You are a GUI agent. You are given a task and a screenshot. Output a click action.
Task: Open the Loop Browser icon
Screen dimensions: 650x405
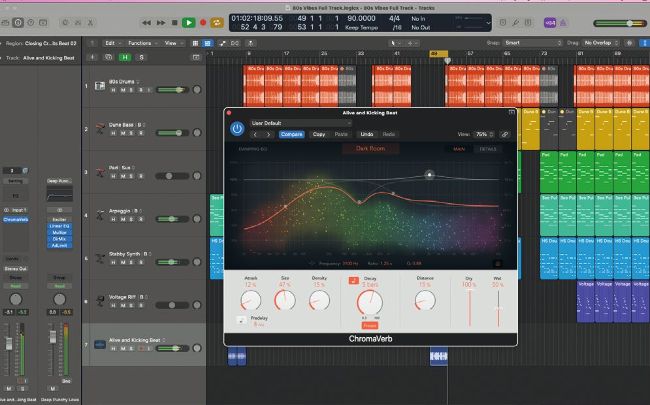pos(528,23)
